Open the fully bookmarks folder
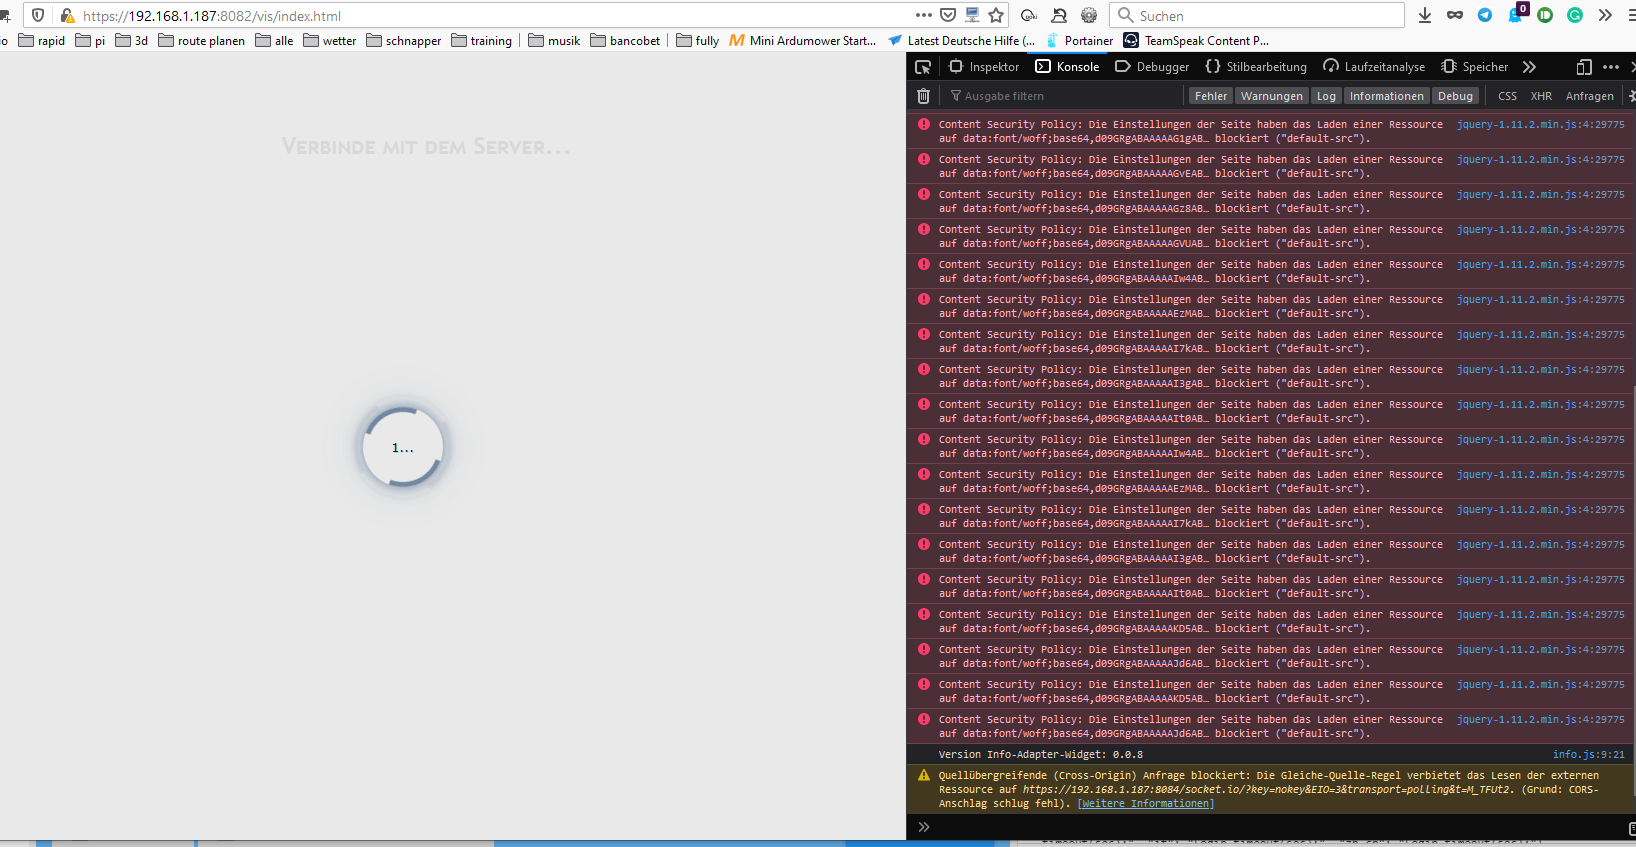 click(698, 41)
